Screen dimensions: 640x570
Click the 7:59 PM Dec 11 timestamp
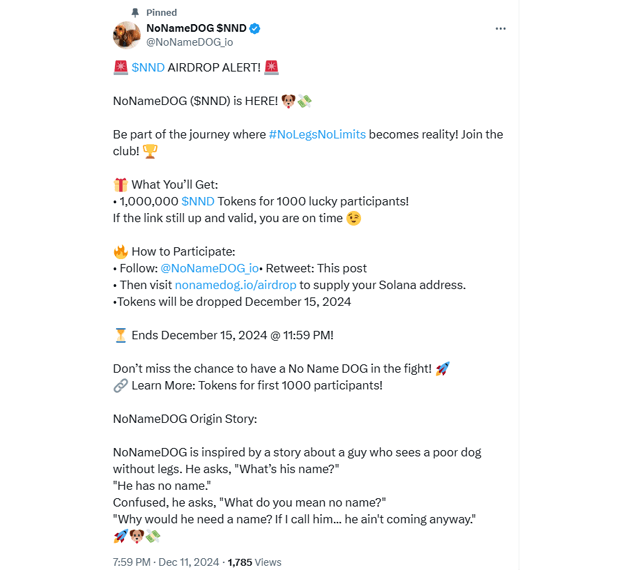click(166, 563)
